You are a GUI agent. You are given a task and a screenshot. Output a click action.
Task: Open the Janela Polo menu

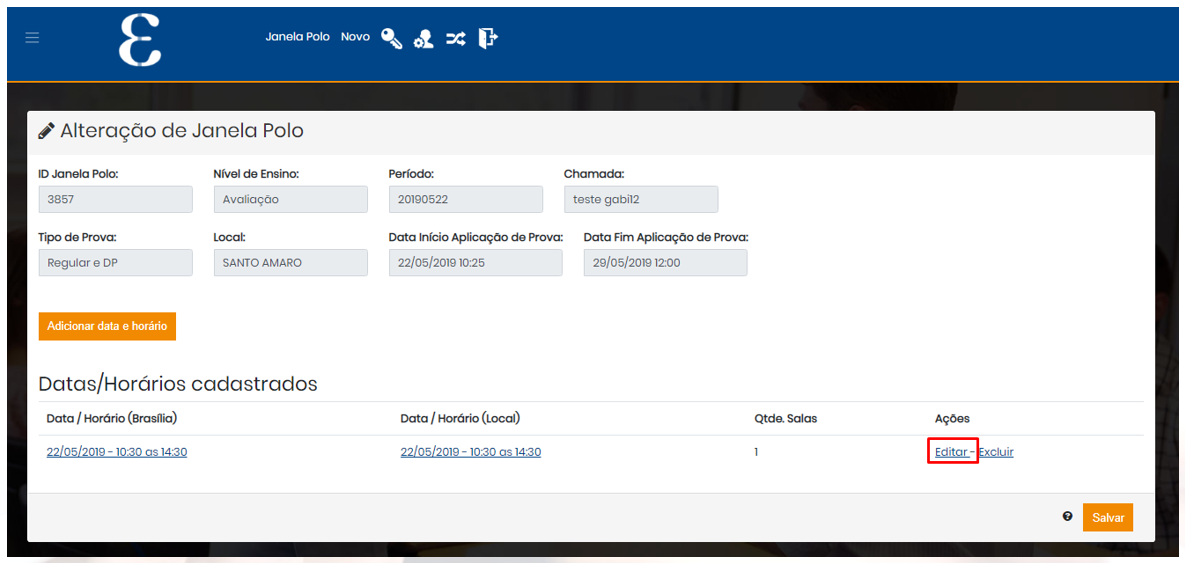coord(298,36)
